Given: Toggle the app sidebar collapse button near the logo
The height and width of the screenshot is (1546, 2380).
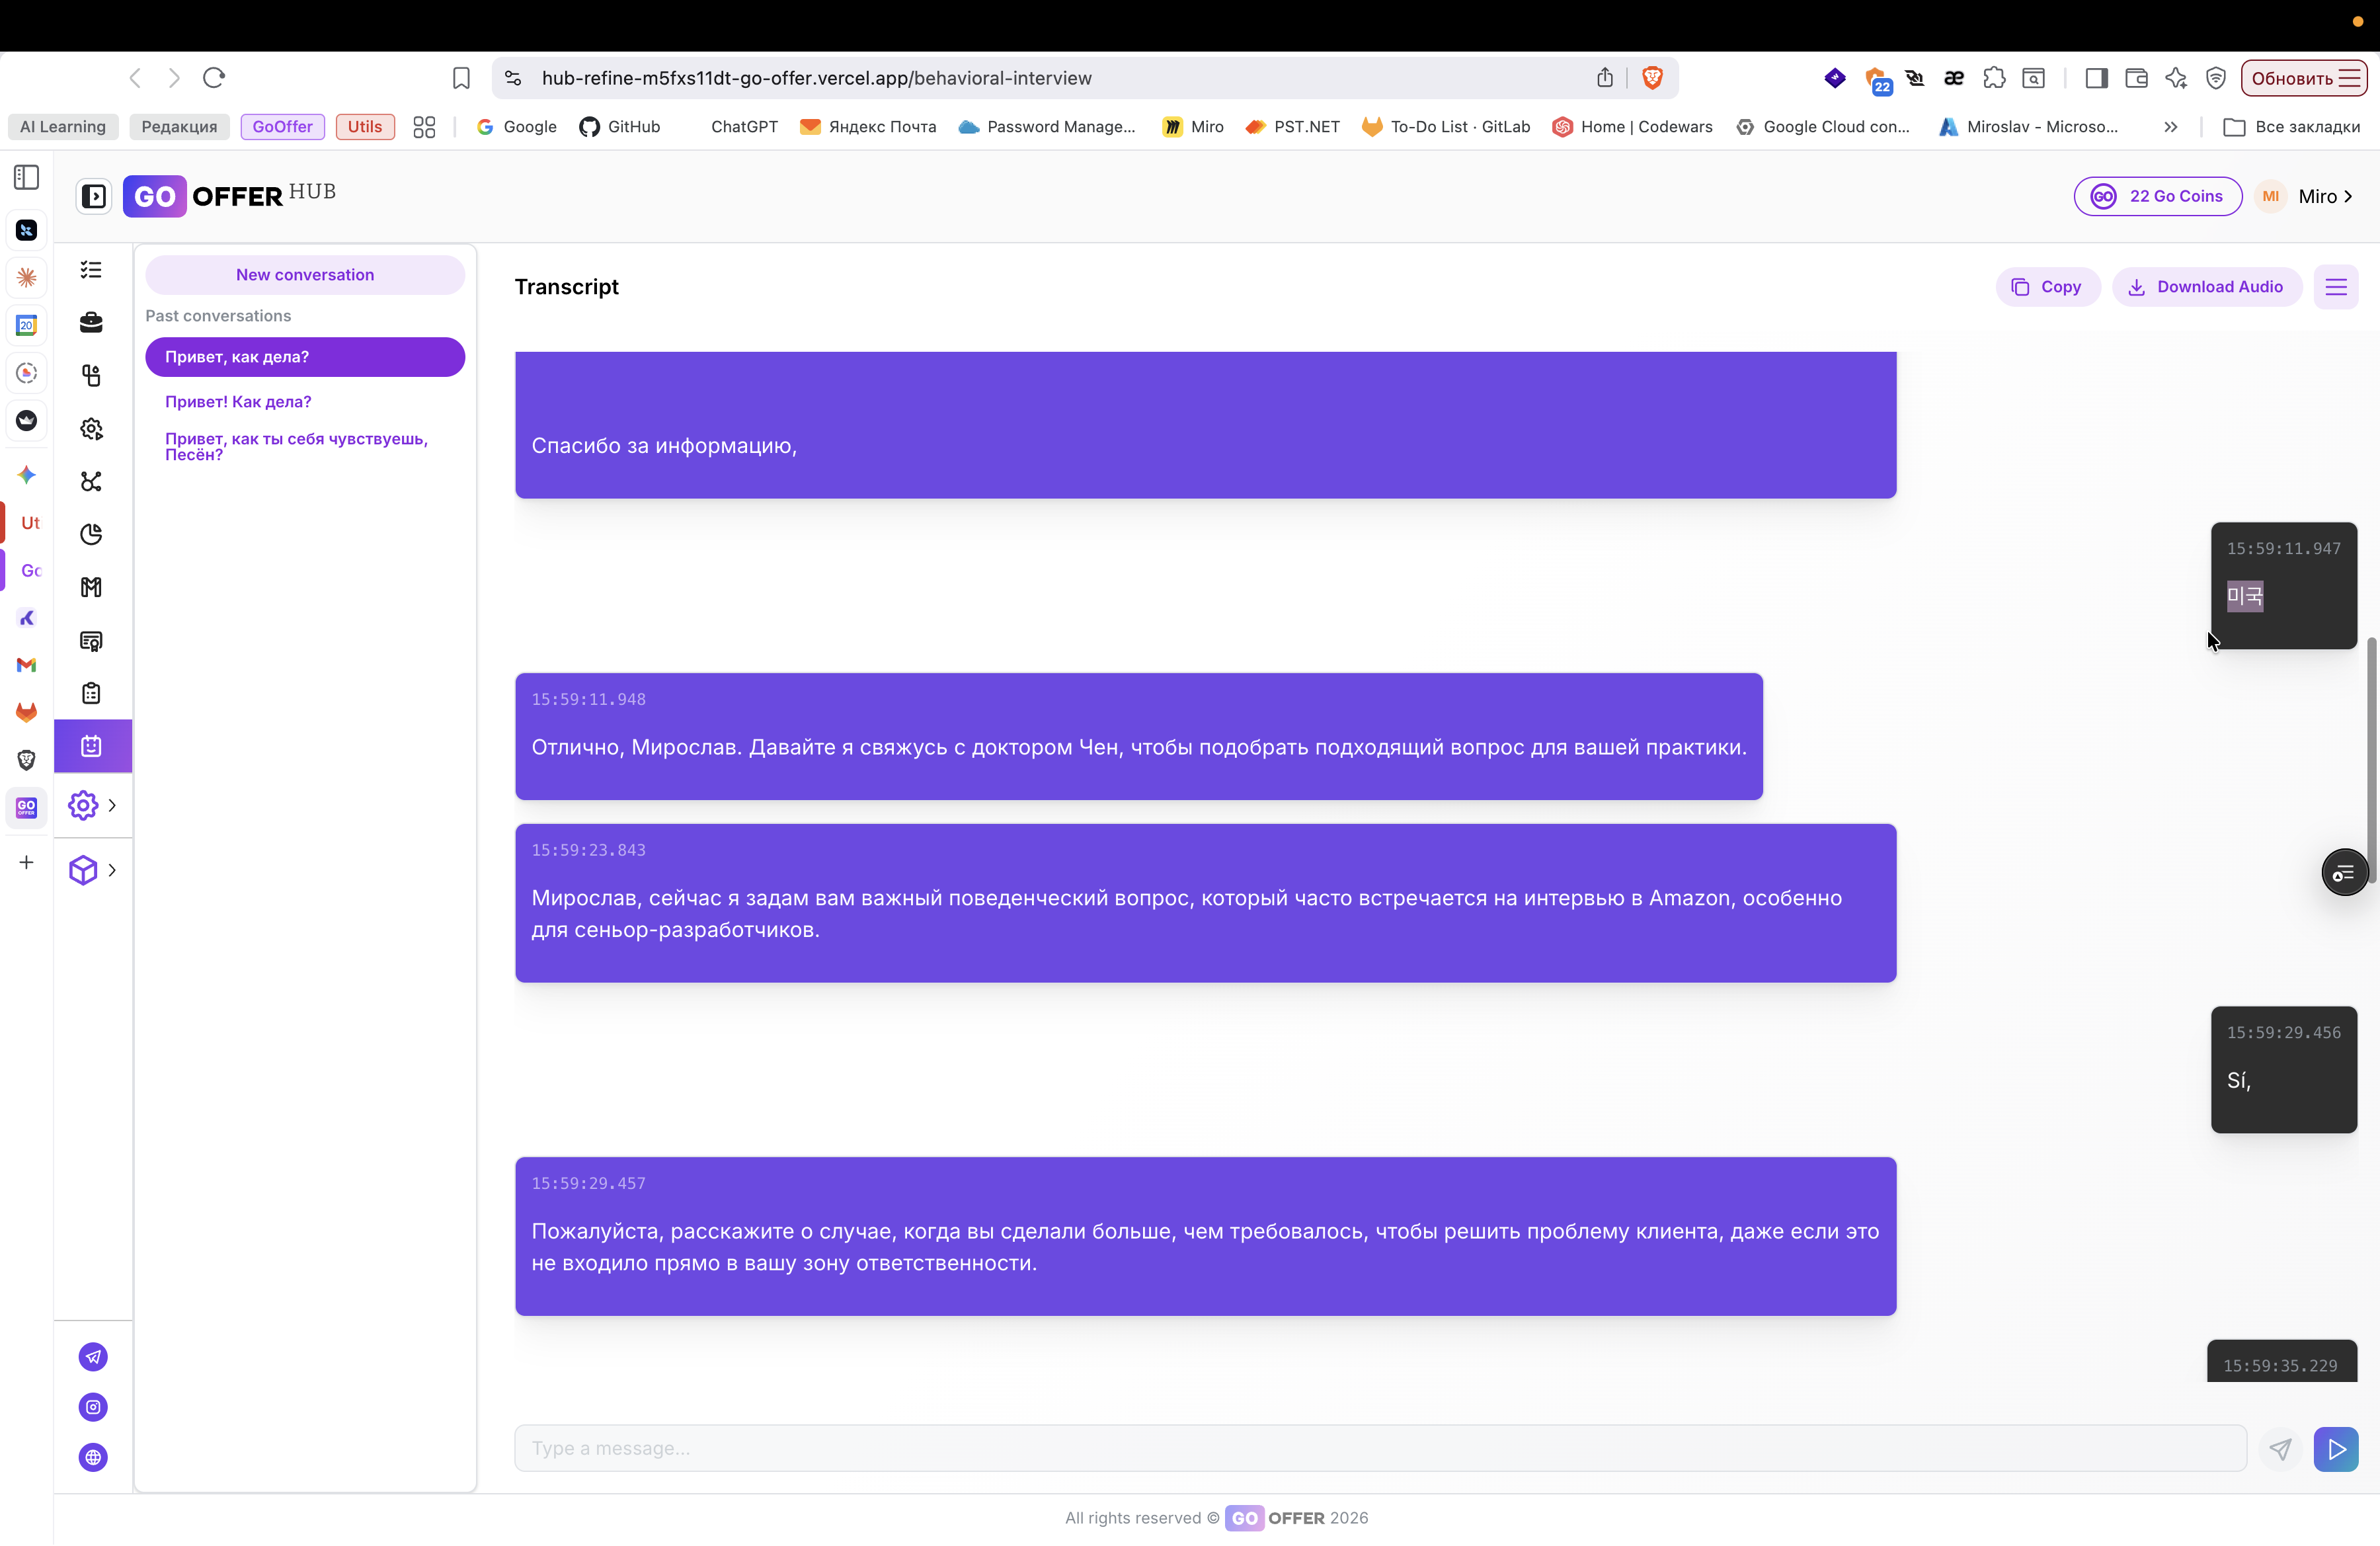Looking at the screenshot, I should click(x=94, y=196).
